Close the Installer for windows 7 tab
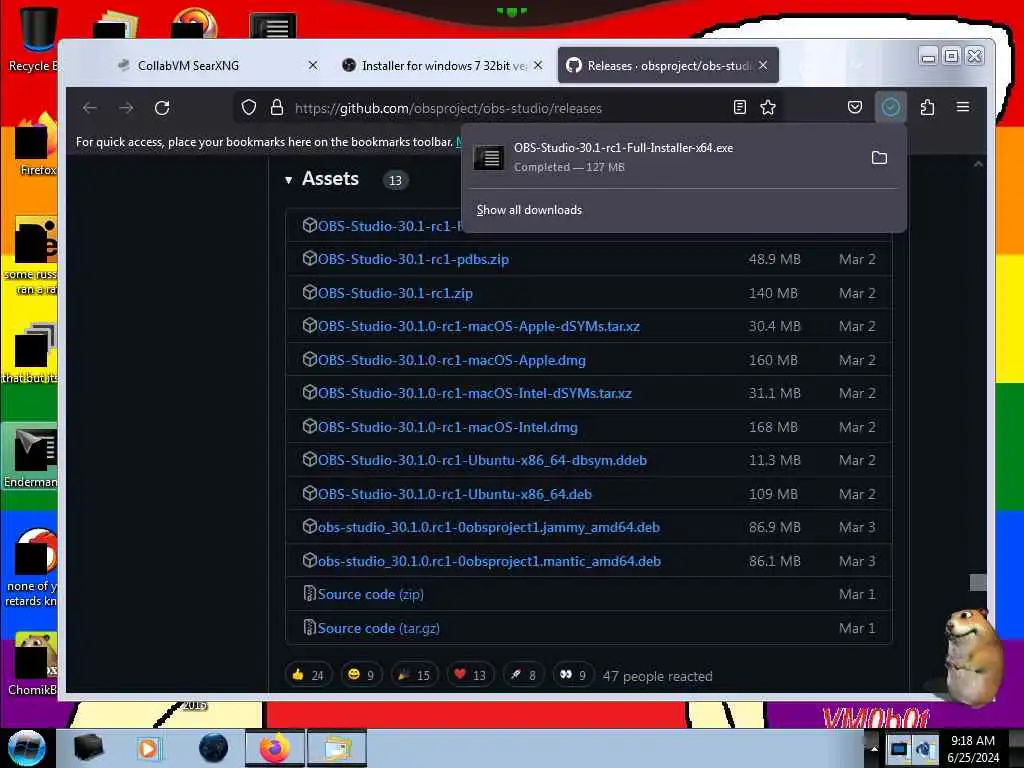1024x768 pixels. (537, 65)
